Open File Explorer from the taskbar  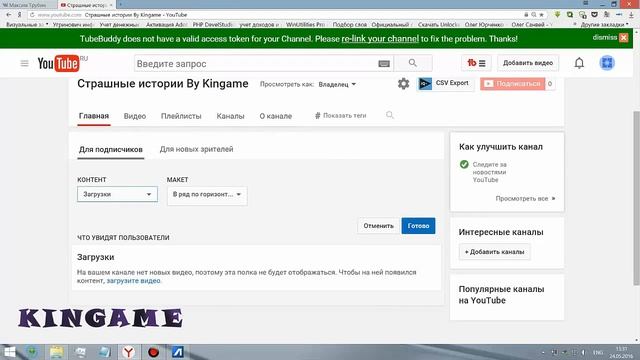pos(56,352)
